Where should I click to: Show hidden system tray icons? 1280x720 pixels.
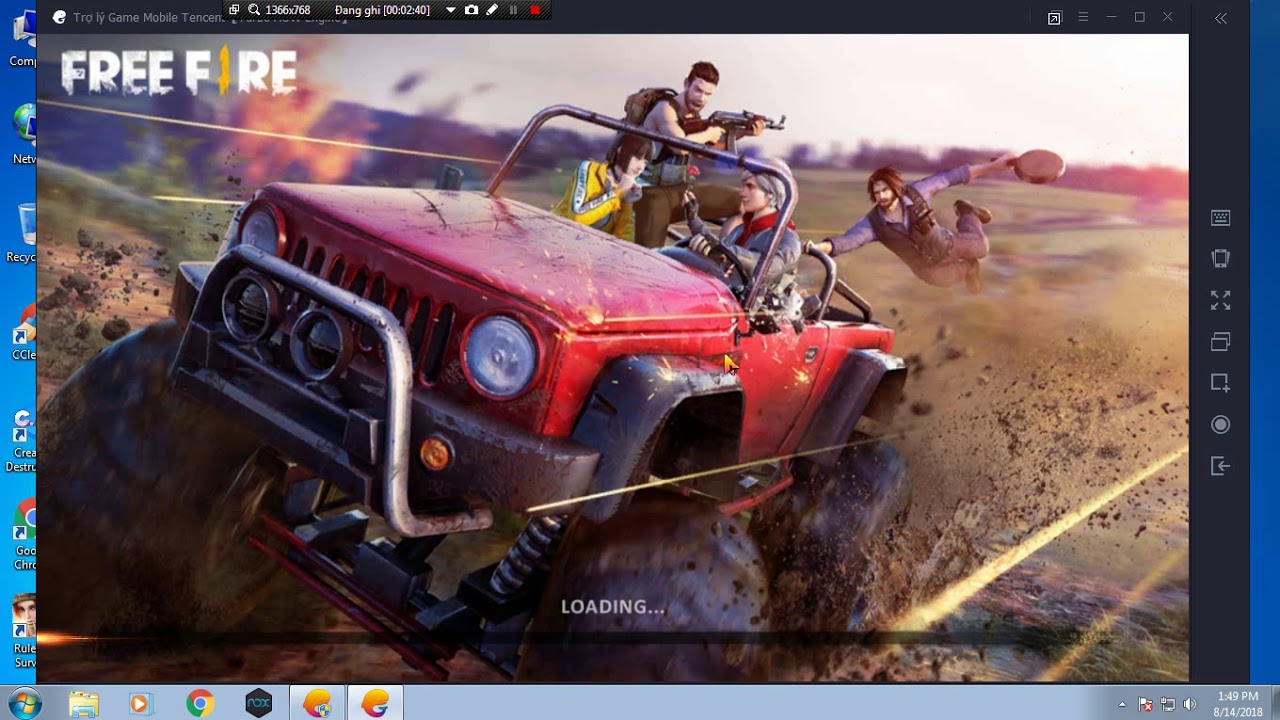click(1122, 704)
